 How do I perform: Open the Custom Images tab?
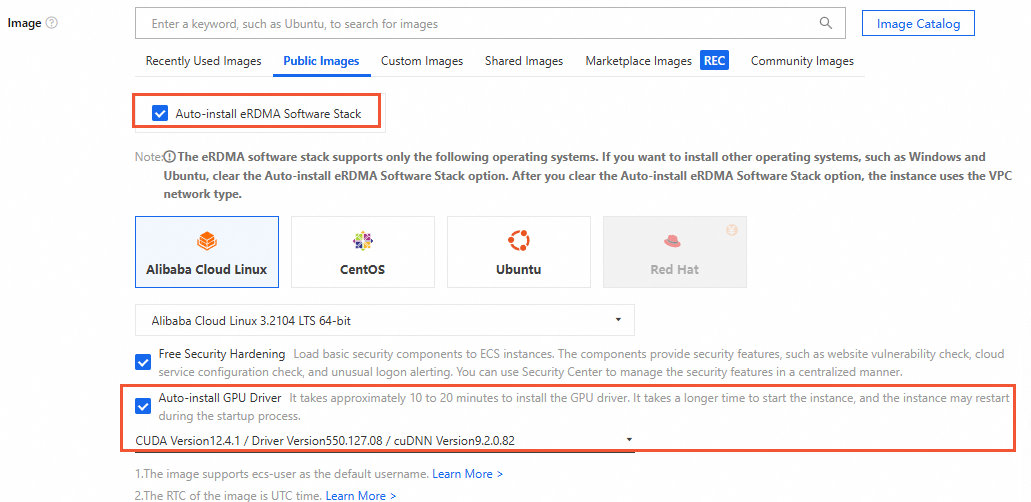pos(422,61)
